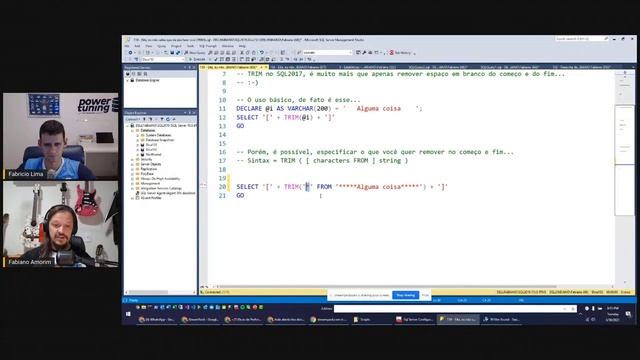Click the Windows Start button
The width and height of the screenshot is (640, 360).
tap(128, 314)
